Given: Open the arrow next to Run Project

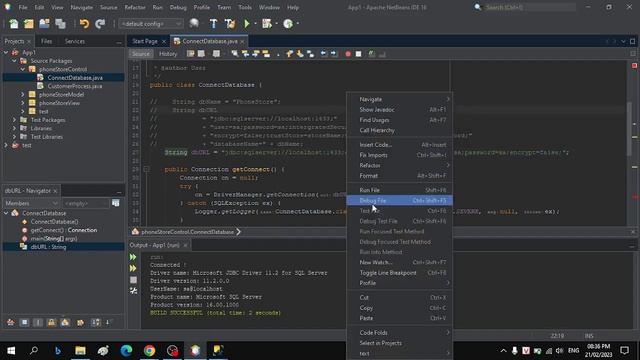Looking at the screenshot, I should point(255,24).
